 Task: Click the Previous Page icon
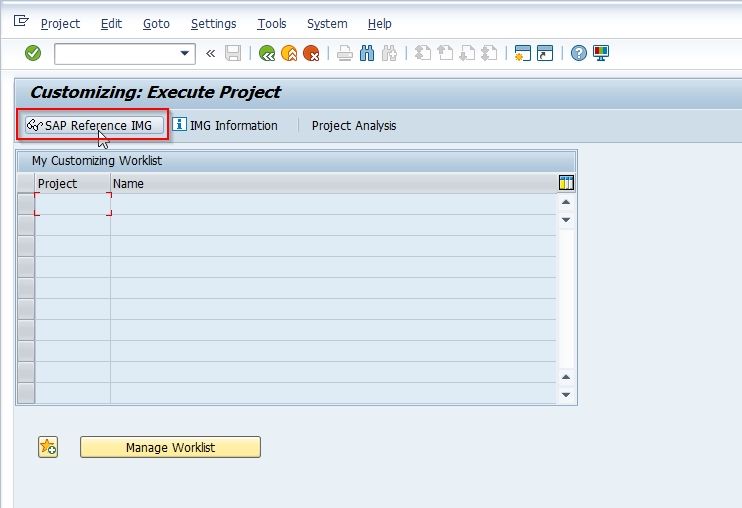coord(445,53)
